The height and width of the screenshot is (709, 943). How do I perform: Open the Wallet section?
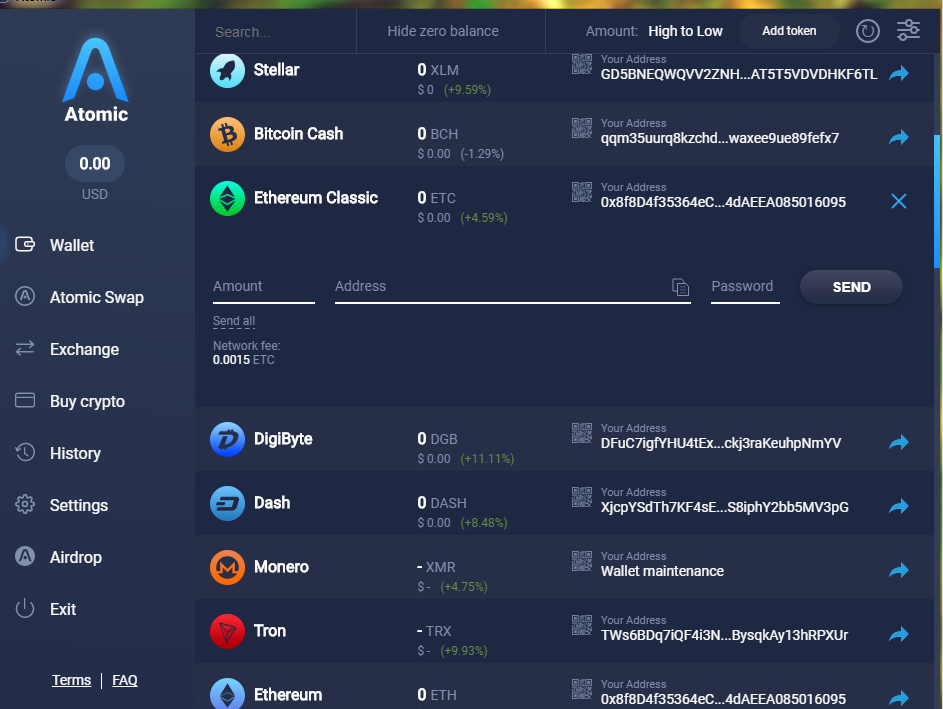[x=72, y=245]
